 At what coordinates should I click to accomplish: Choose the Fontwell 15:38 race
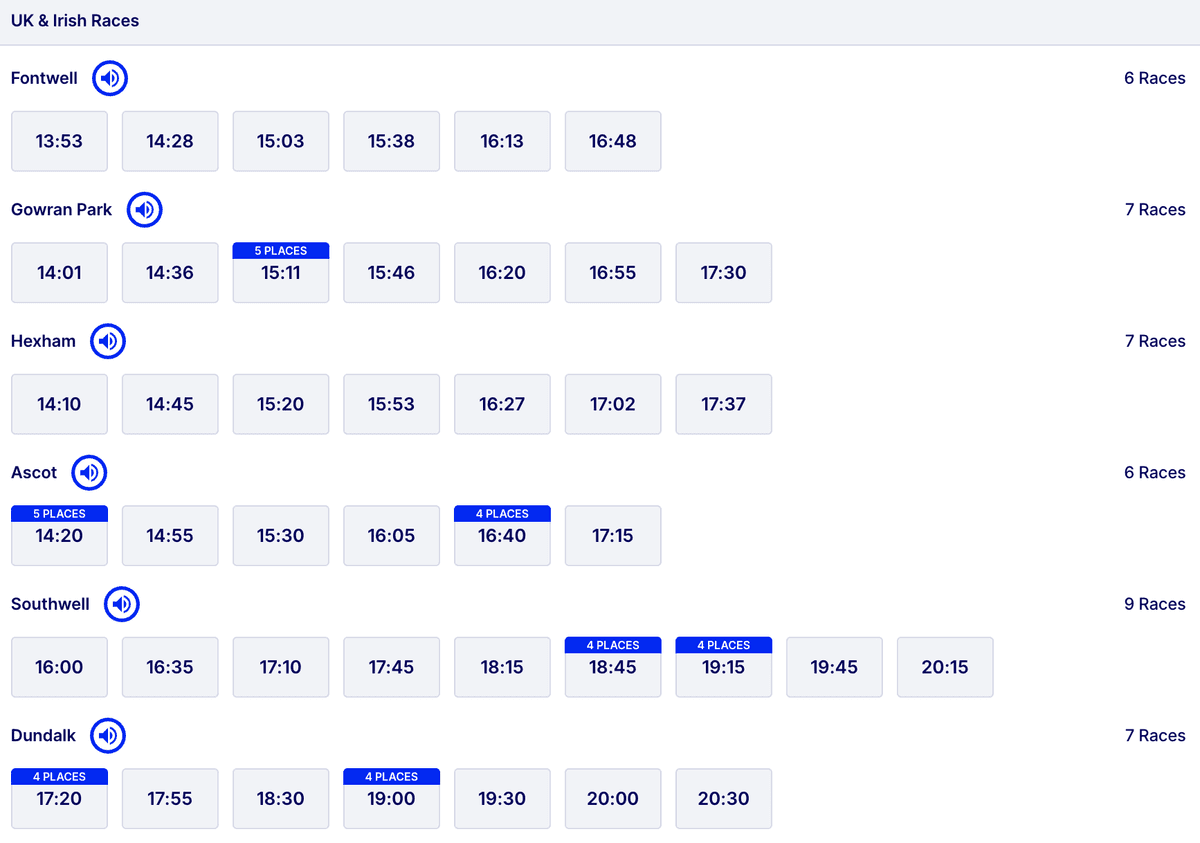[391, 141]
